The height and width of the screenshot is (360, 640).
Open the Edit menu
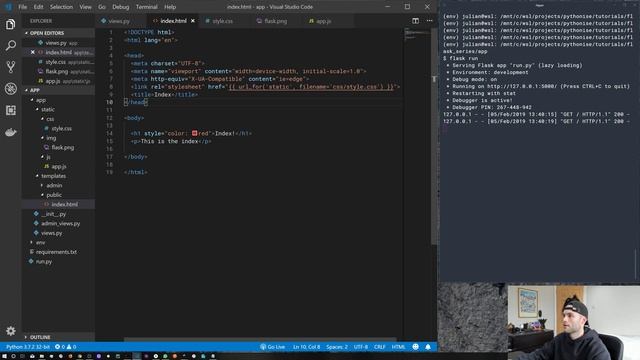pos(38,7)
